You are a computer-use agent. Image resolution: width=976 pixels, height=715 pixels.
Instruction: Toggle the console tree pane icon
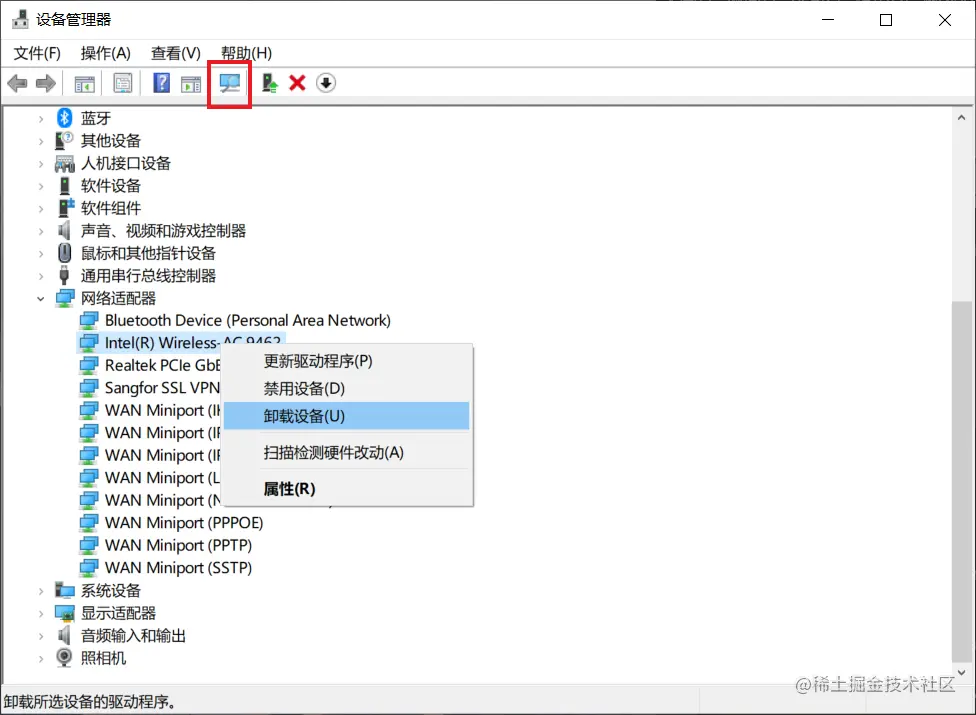coord(85,83)
